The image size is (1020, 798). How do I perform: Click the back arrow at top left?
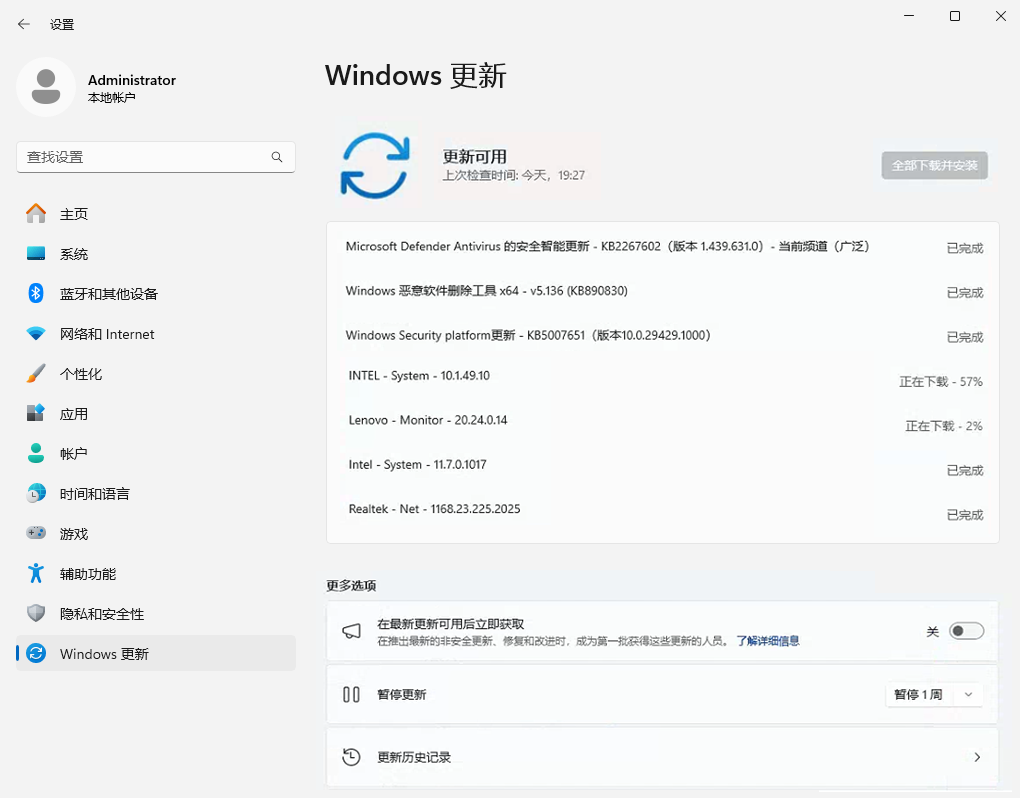[x=22, y=23]
